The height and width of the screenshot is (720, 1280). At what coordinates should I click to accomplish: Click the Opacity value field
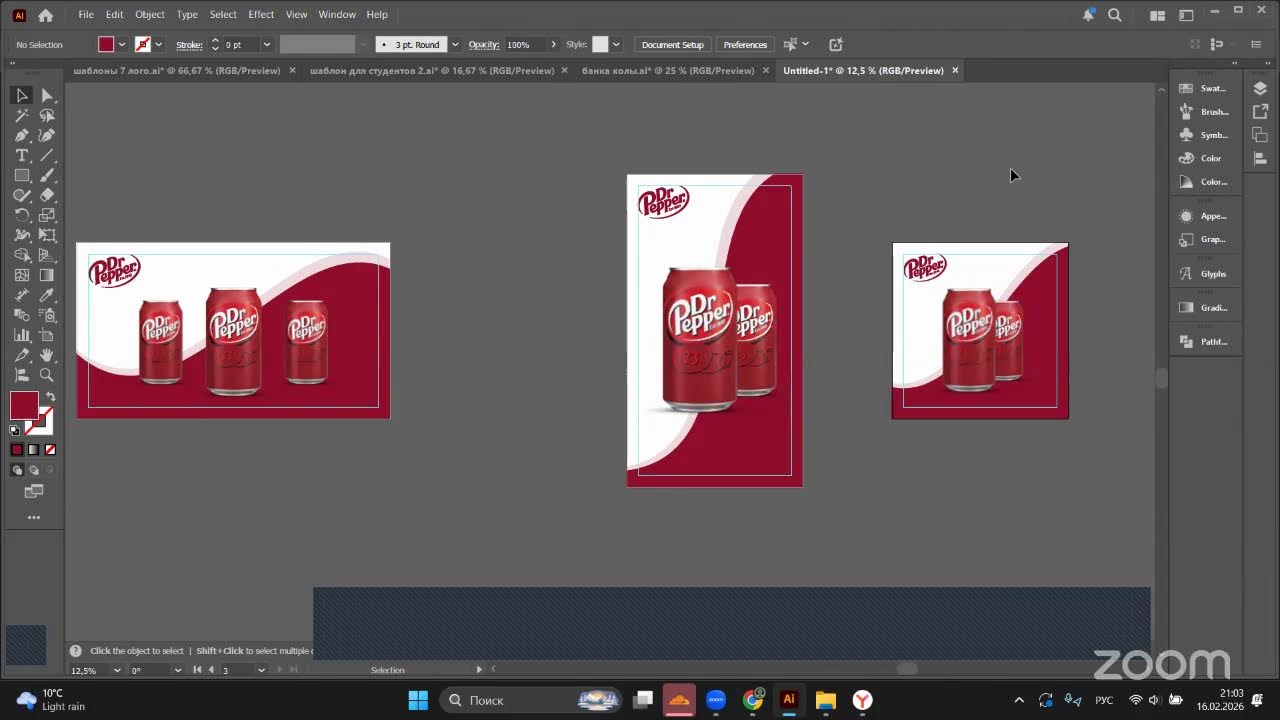[525, 45]
